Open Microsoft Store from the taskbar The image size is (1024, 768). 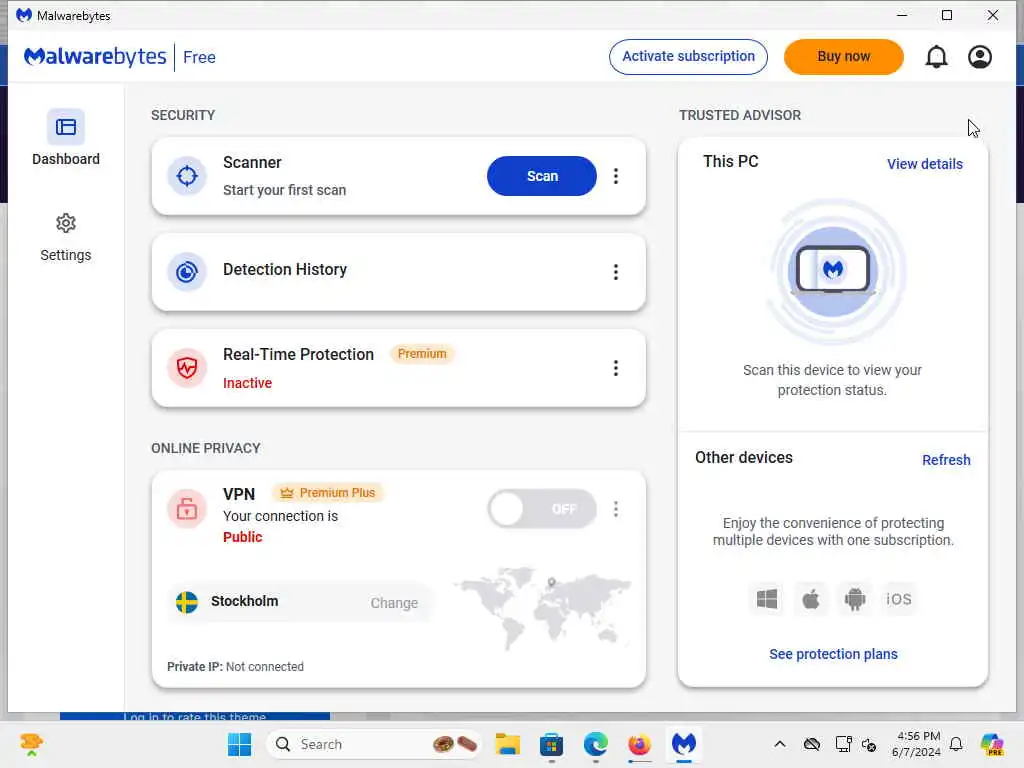click(x=551, y=744)
